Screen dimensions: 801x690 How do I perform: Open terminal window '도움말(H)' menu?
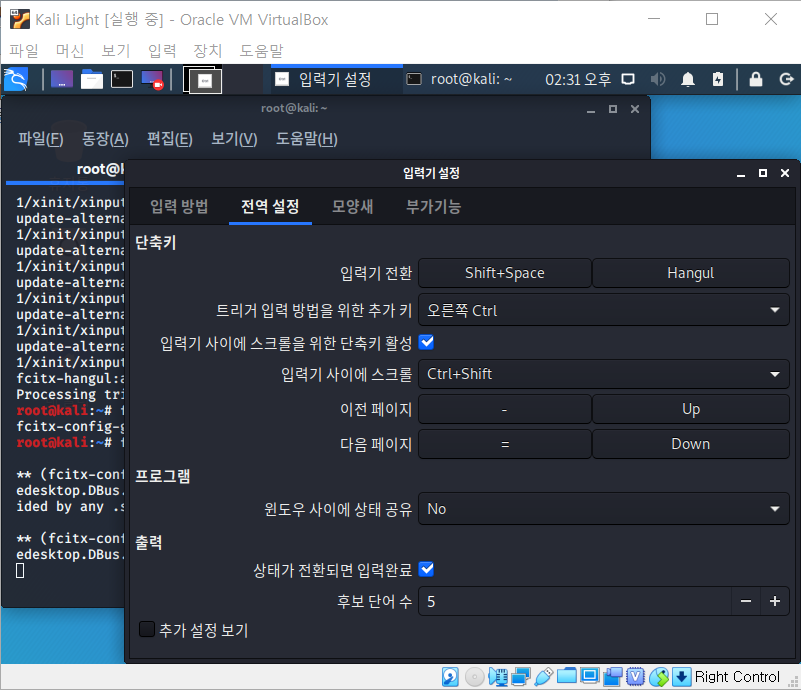307,139
